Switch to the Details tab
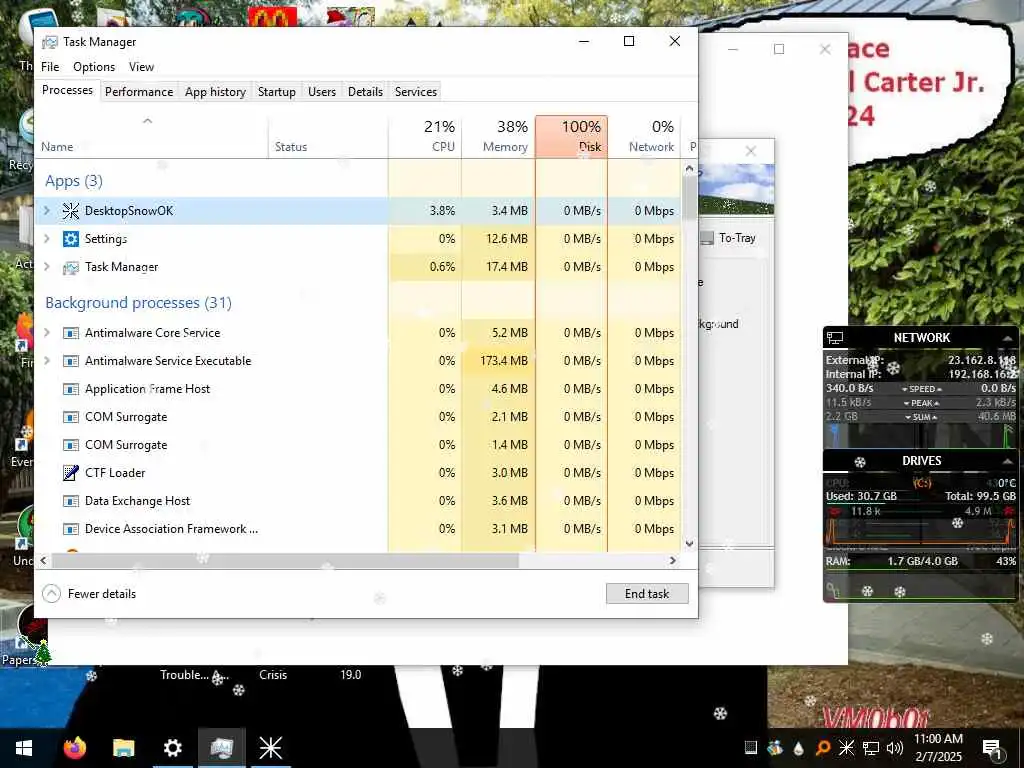 click(365, 92)
